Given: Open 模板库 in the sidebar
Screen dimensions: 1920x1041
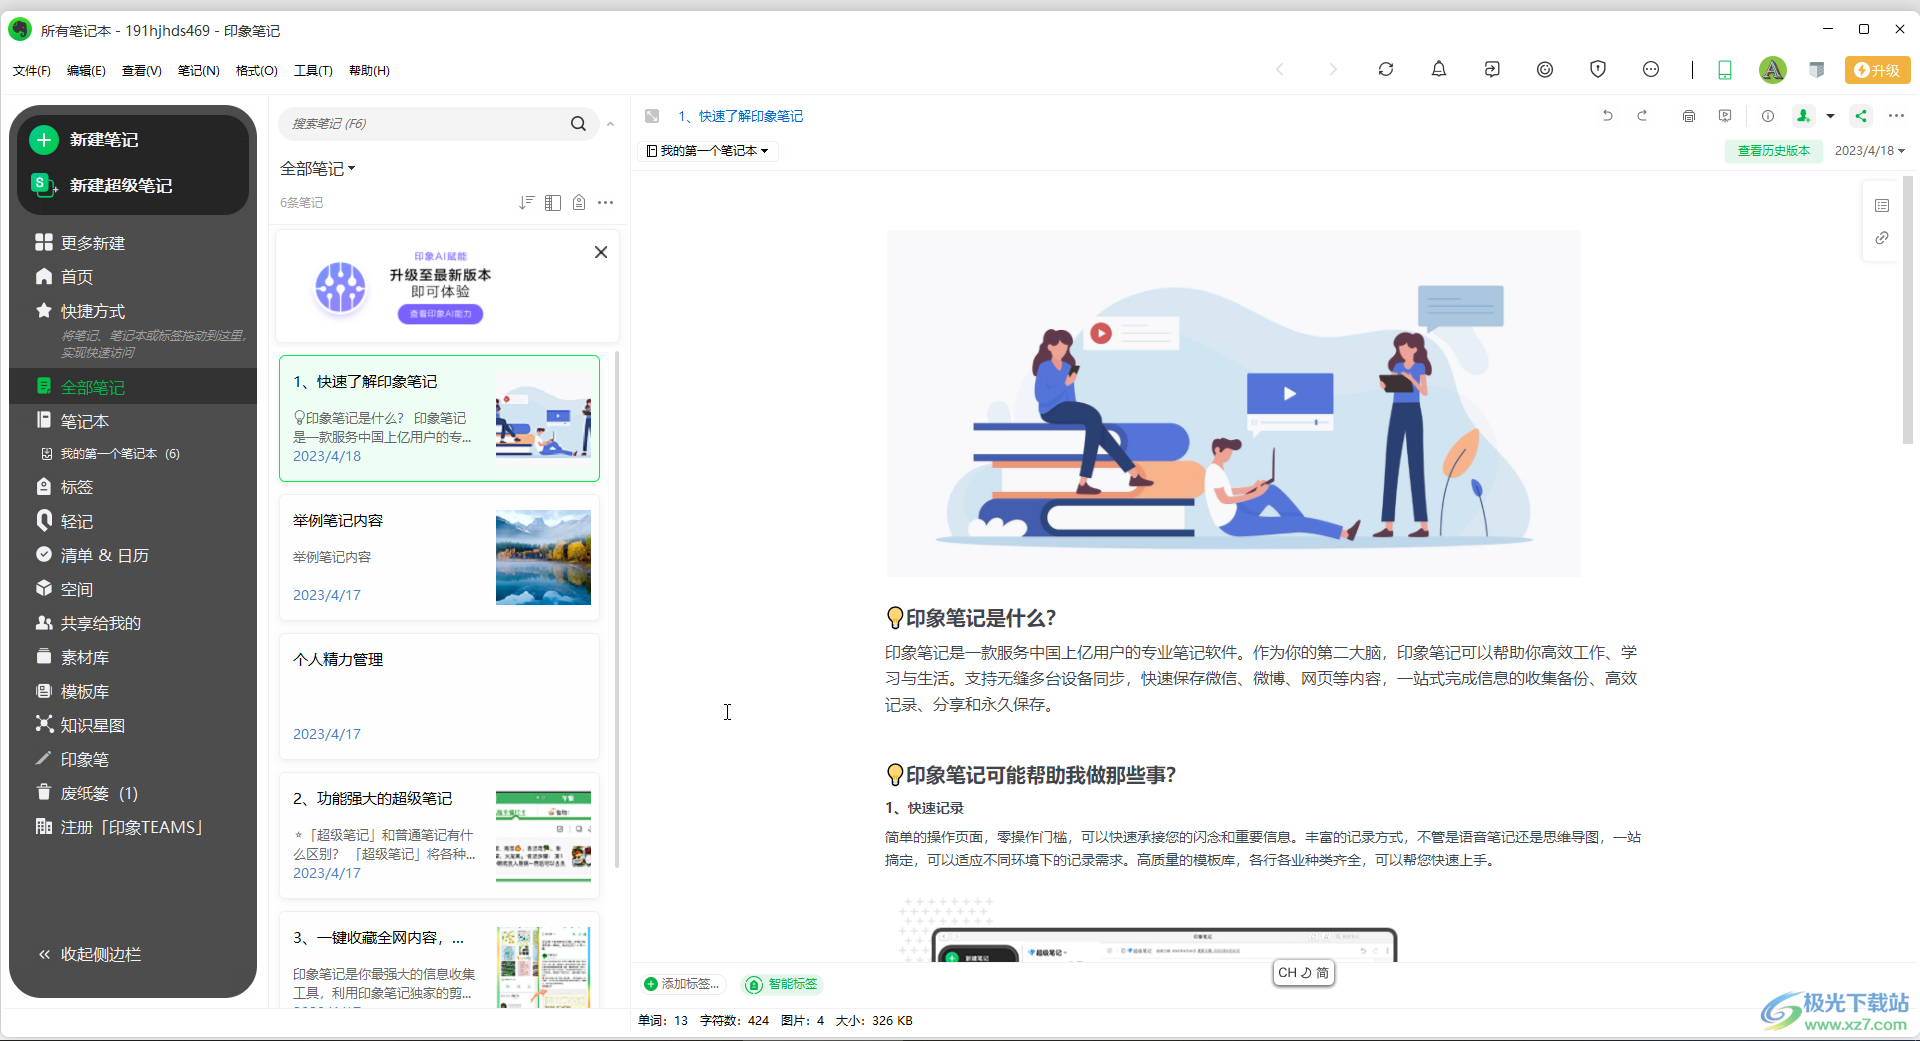Looking at the screenshot, I should point(72,691).
